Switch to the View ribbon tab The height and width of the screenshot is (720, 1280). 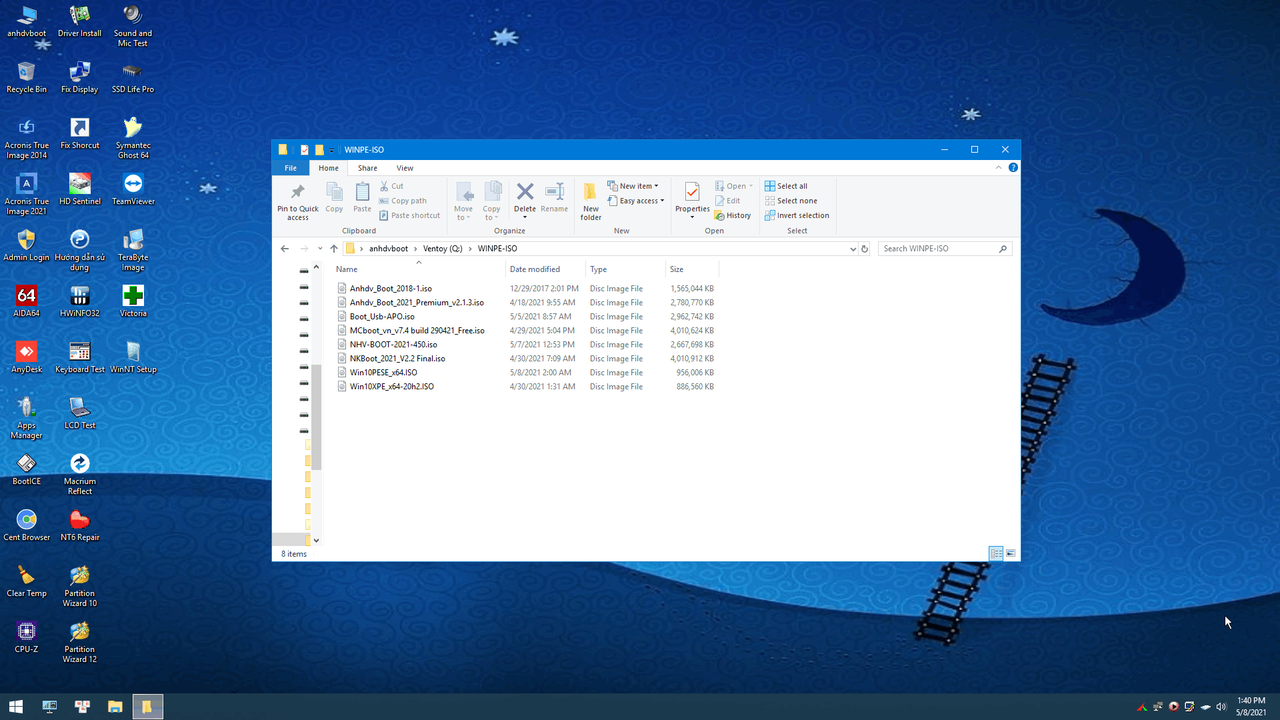pos(405,168)
